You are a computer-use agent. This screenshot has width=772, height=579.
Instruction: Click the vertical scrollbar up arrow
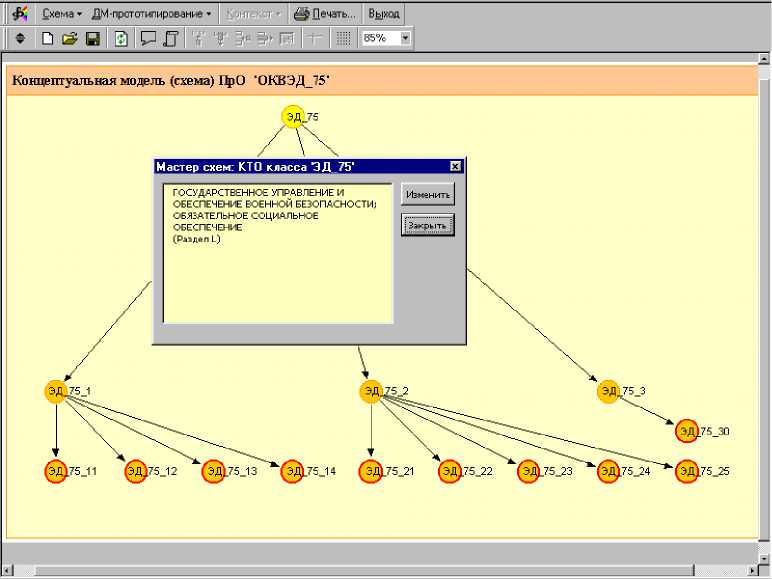764,59
